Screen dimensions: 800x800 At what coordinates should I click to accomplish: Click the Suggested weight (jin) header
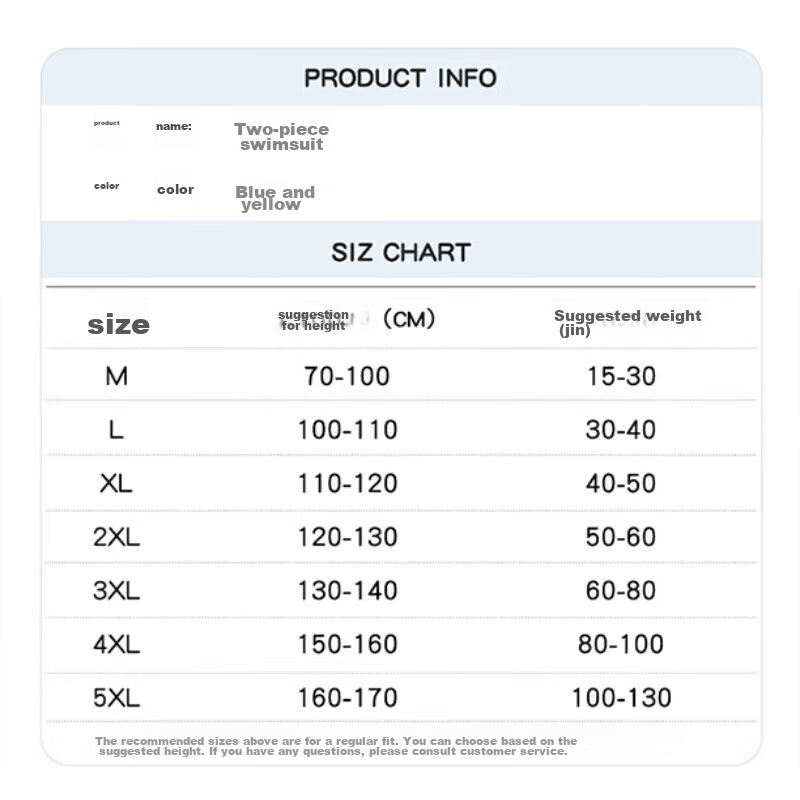628,322
